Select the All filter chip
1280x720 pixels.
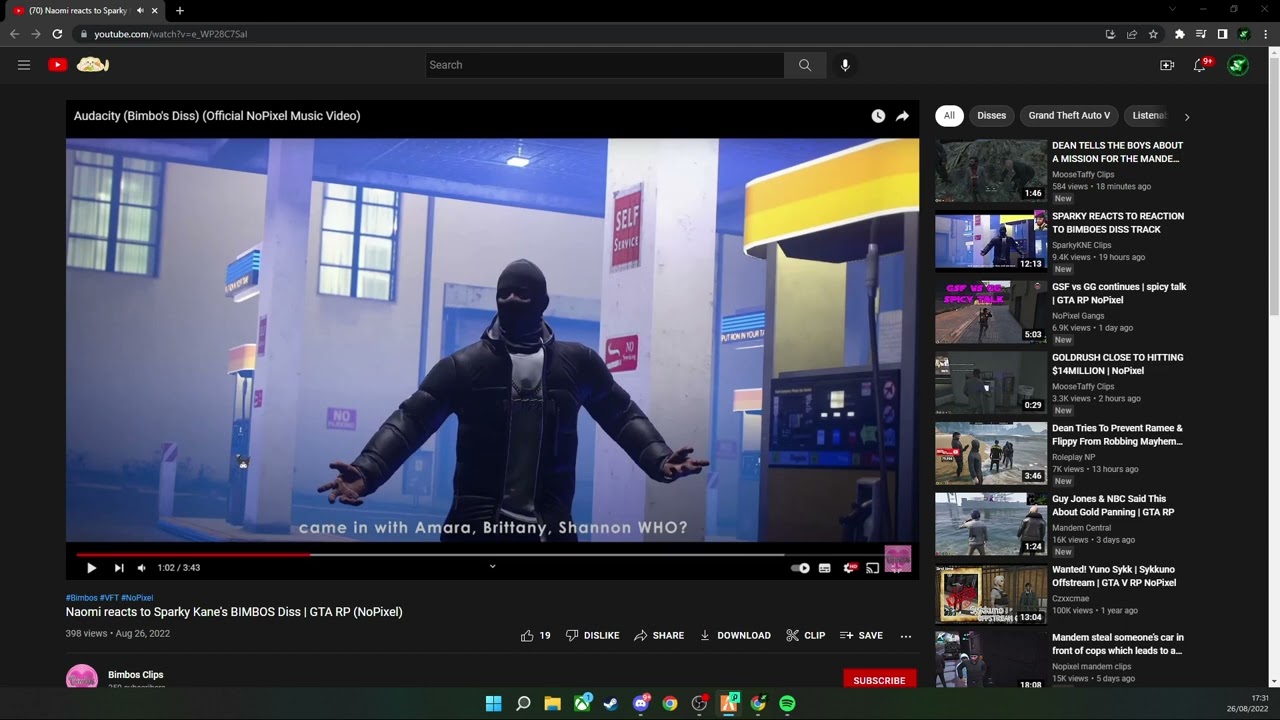949,116
